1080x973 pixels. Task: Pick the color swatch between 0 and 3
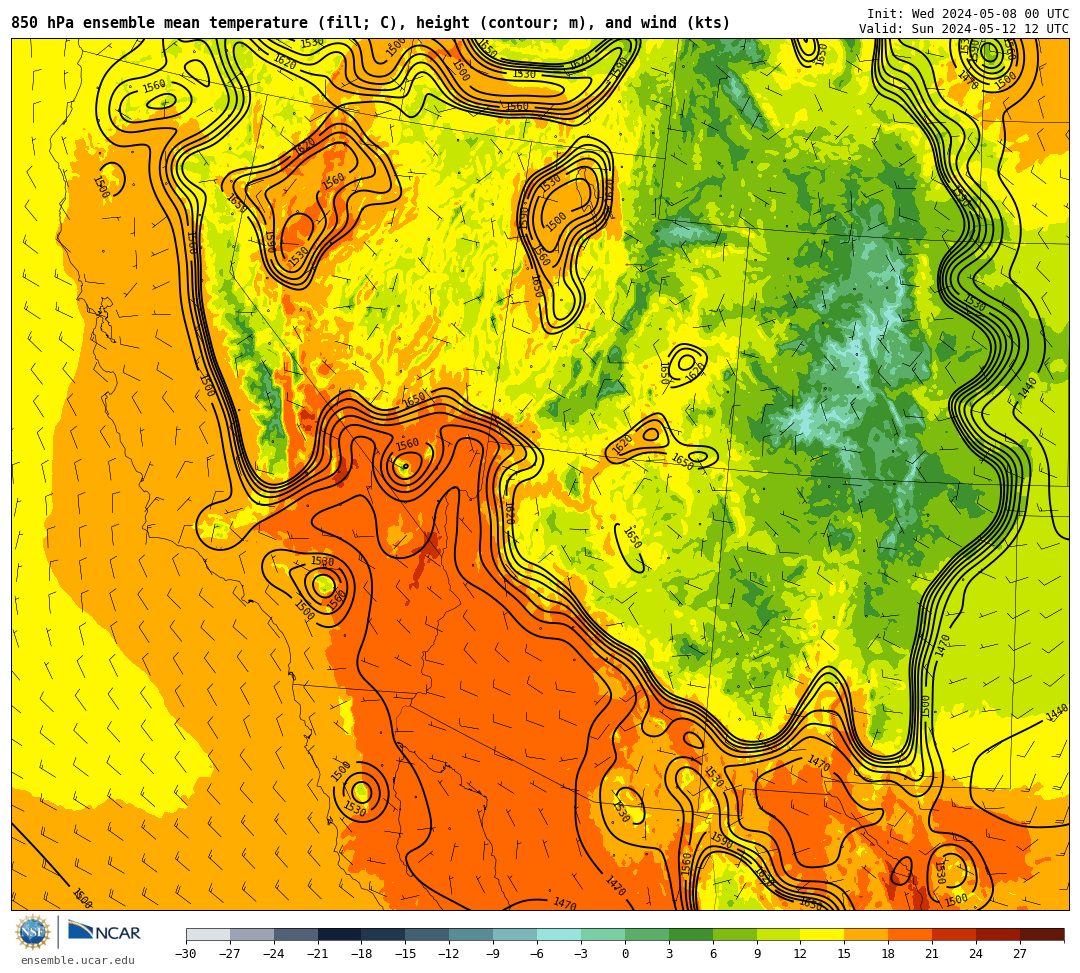647,934
